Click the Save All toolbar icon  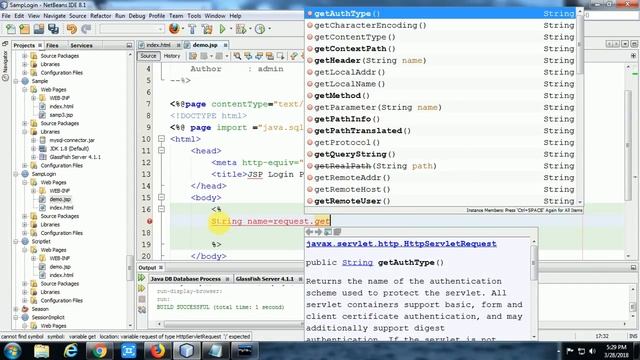tap(53, 29)
